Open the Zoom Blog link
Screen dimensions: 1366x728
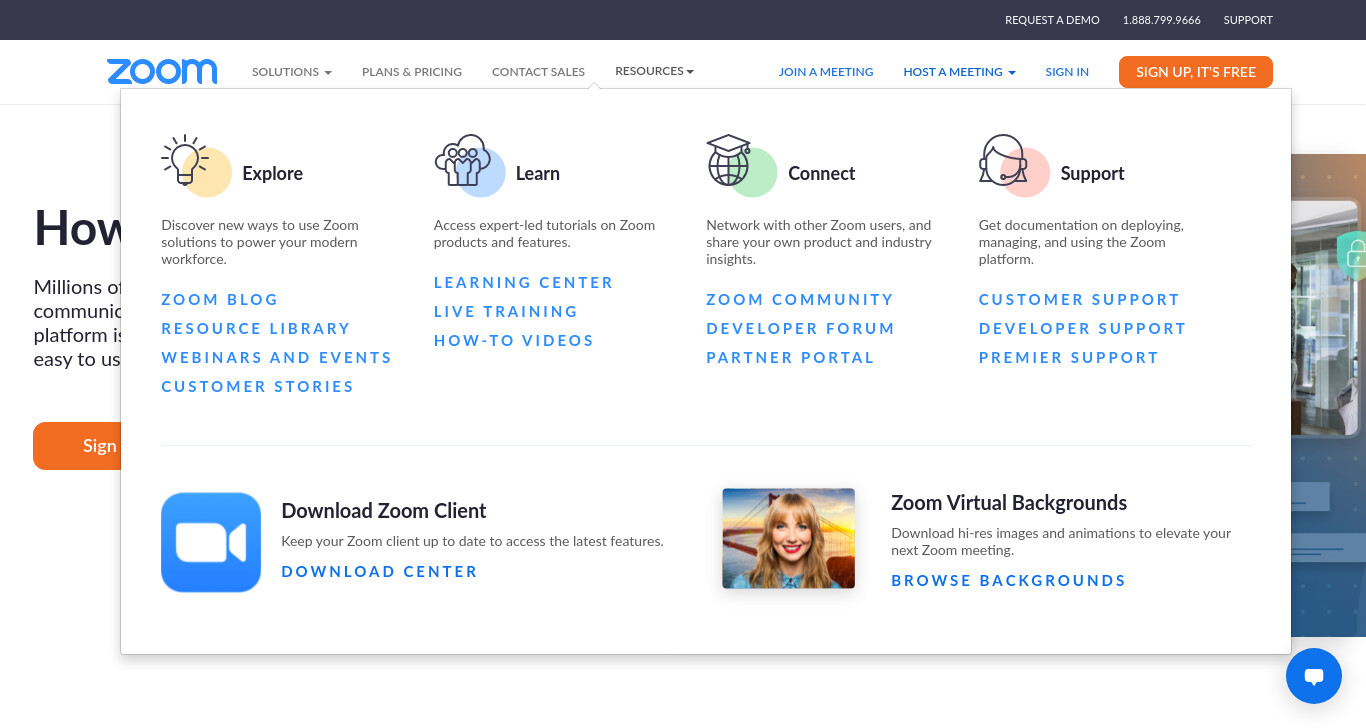click(220, 300)
